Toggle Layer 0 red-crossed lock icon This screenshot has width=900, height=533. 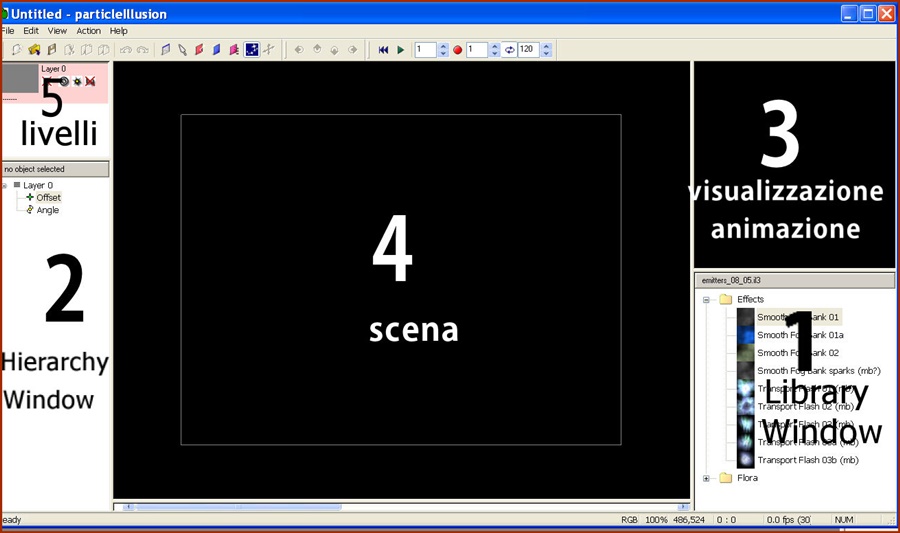point(90,81)
